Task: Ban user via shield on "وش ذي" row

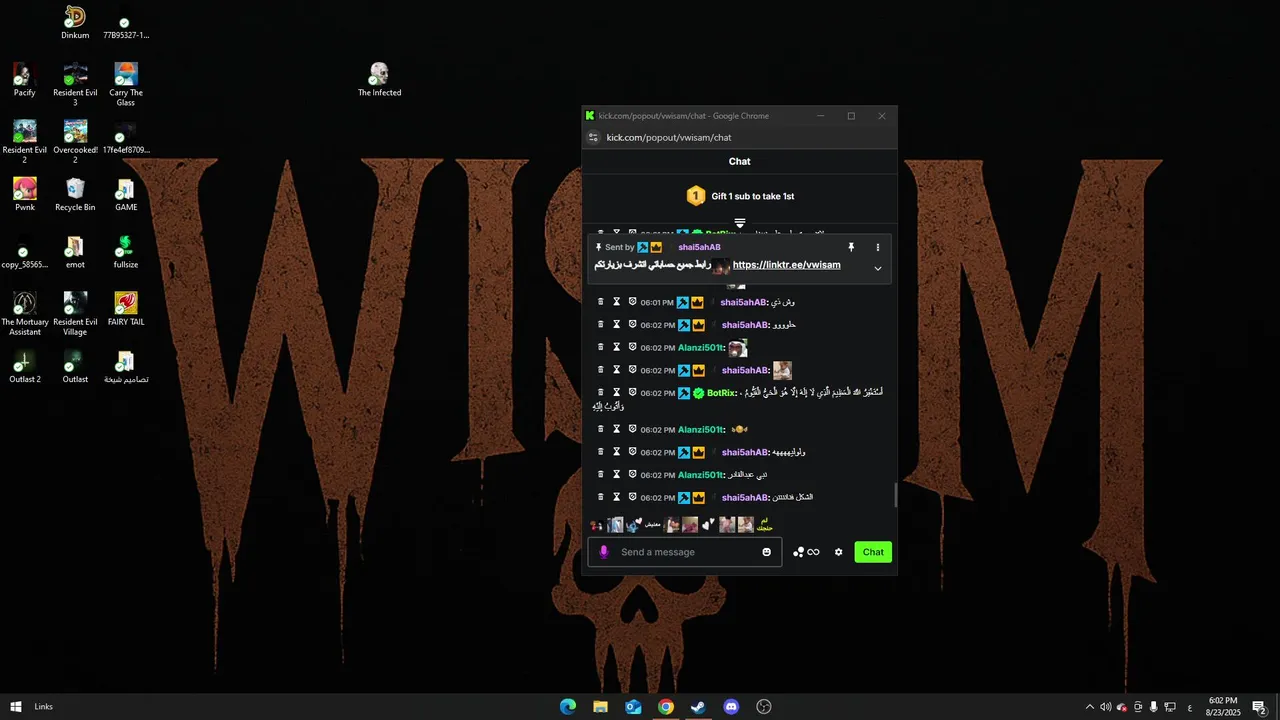Action: (x=633, y=302)
